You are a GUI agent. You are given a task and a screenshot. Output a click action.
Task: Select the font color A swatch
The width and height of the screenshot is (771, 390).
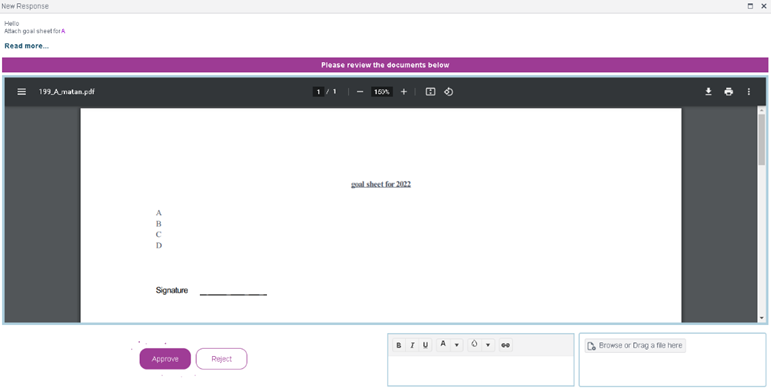pos(443,345)
